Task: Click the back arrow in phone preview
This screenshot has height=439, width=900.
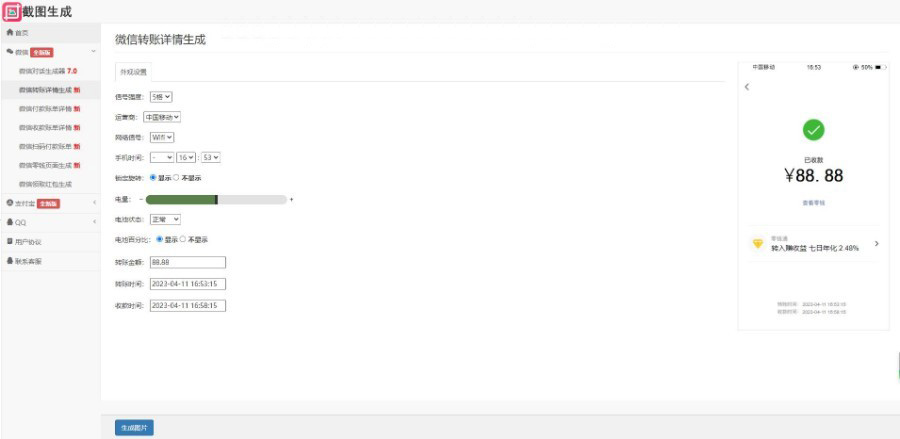Action: point(747,87)
